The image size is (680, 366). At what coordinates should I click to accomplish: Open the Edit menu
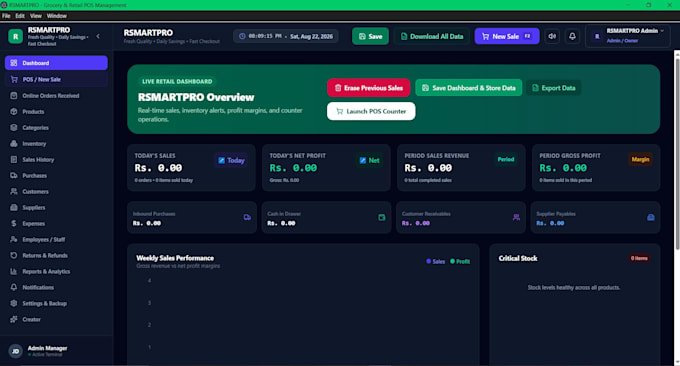(20, 16)
